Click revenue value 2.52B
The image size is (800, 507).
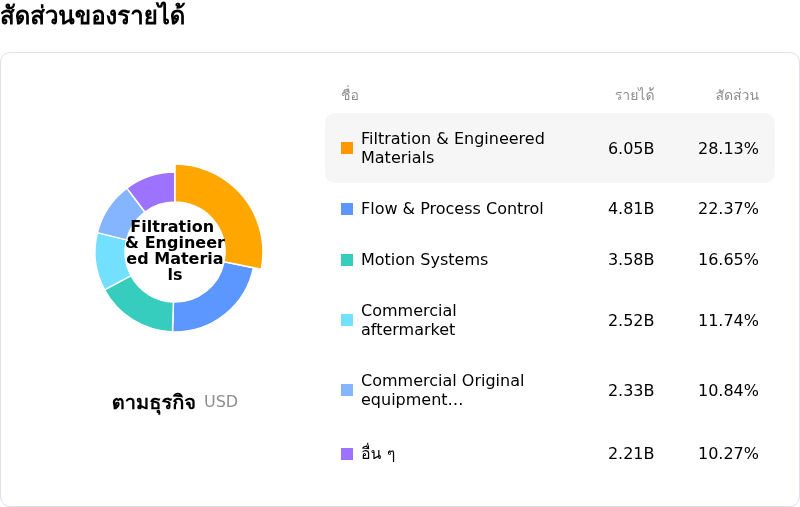point(631,320)
